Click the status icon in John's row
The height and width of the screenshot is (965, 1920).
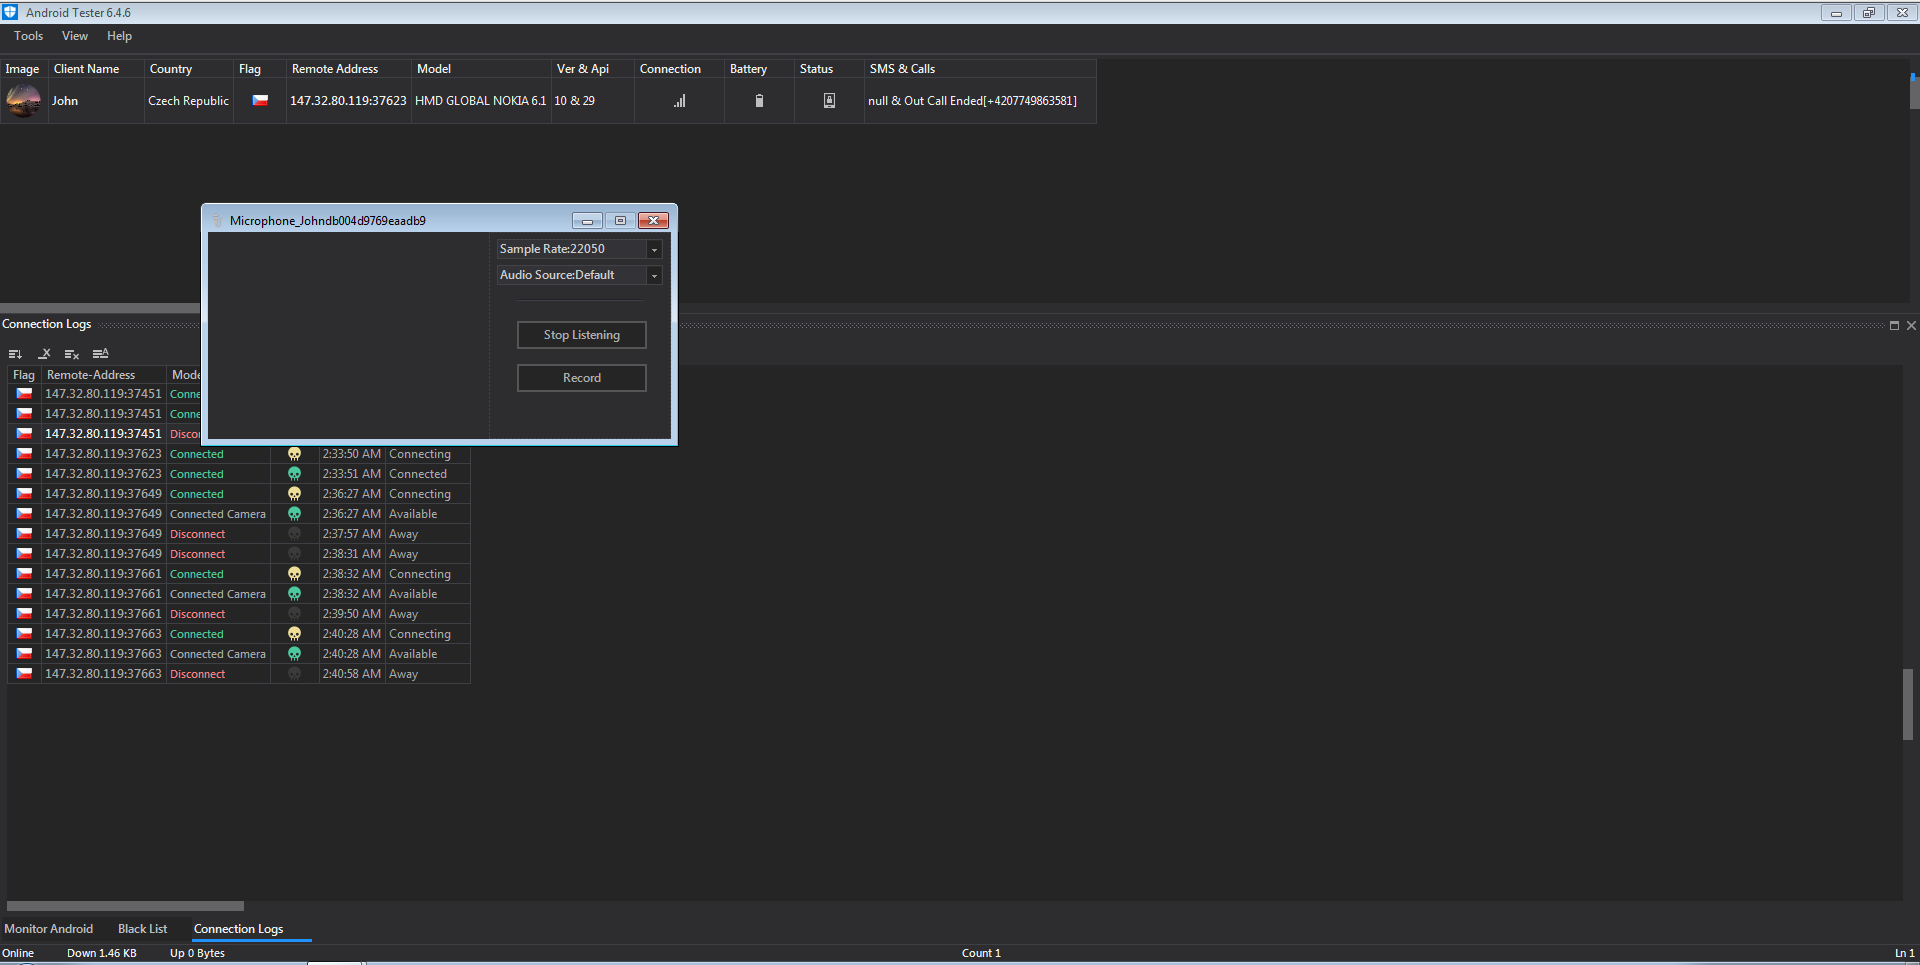coord(829,101)
